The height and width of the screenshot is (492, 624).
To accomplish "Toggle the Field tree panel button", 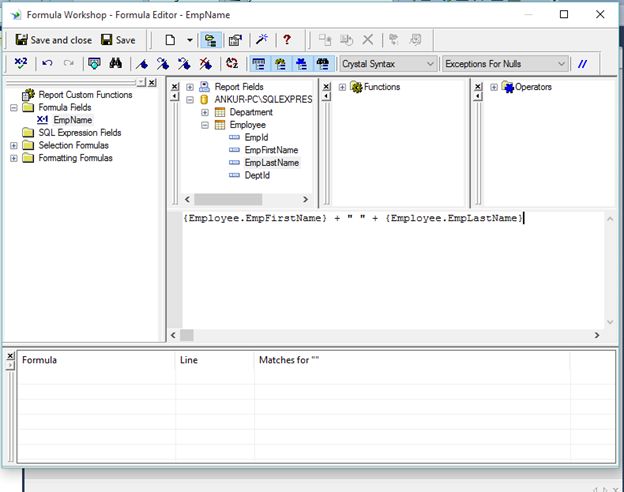I will click(x=258, y=64).
